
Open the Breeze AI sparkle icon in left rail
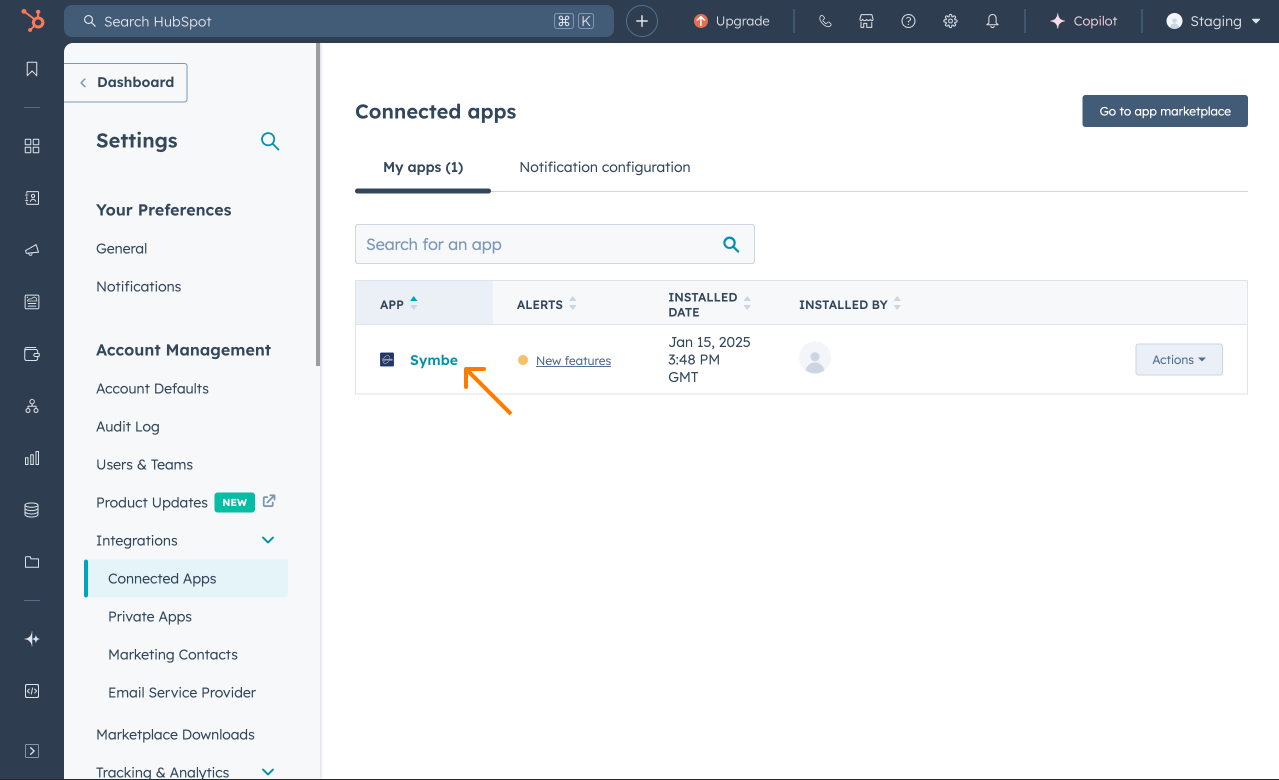click(32, 639)
